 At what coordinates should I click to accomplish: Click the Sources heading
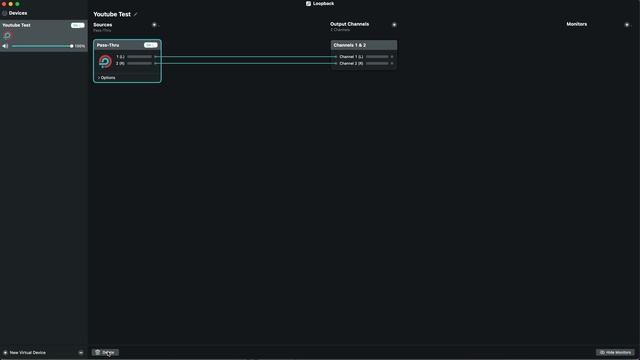[102, 24]
